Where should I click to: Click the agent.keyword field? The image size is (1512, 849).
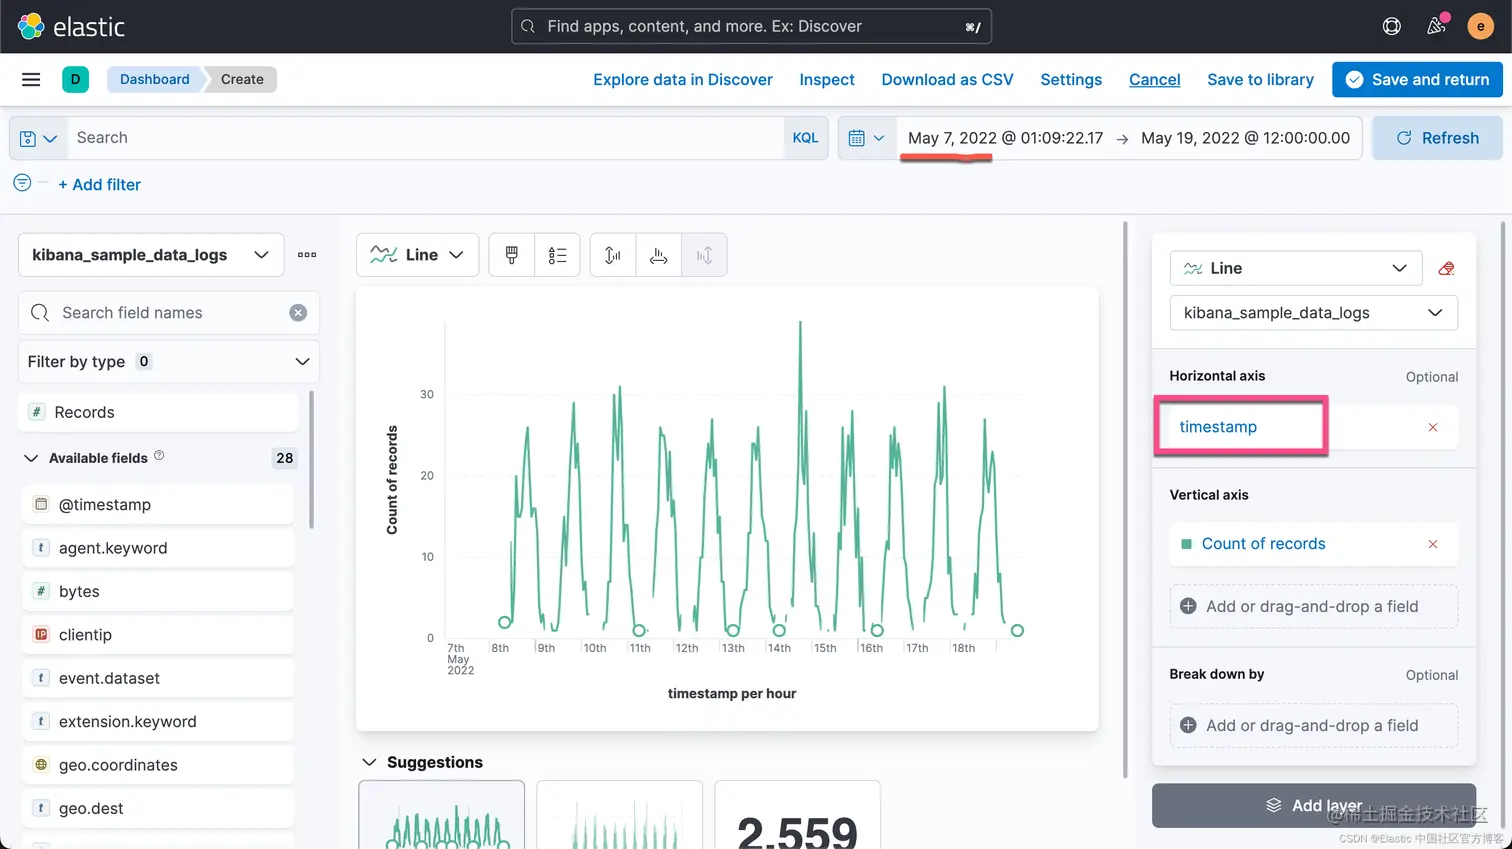tap(158, 548)
